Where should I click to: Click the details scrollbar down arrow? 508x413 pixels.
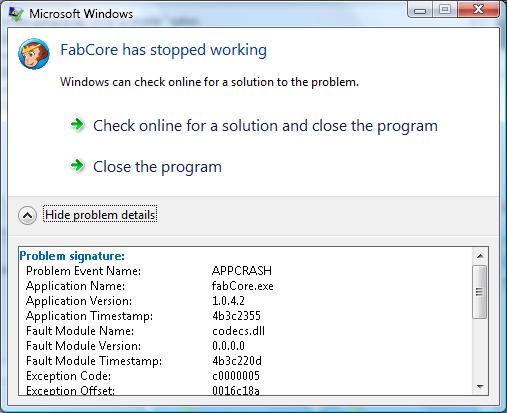click(480, 387)
